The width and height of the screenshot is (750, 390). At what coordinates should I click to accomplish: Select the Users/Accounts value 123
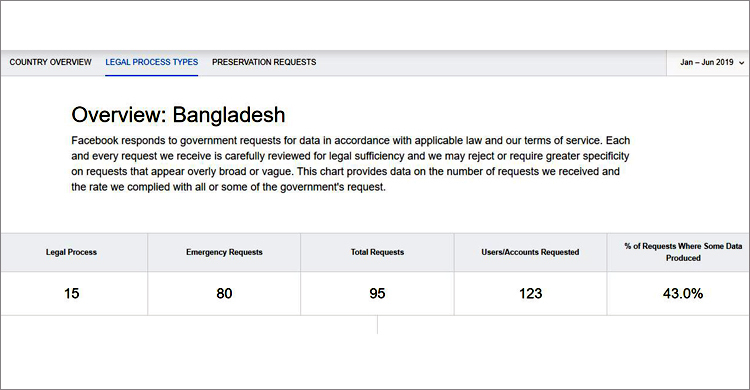[x=530, y=293]
